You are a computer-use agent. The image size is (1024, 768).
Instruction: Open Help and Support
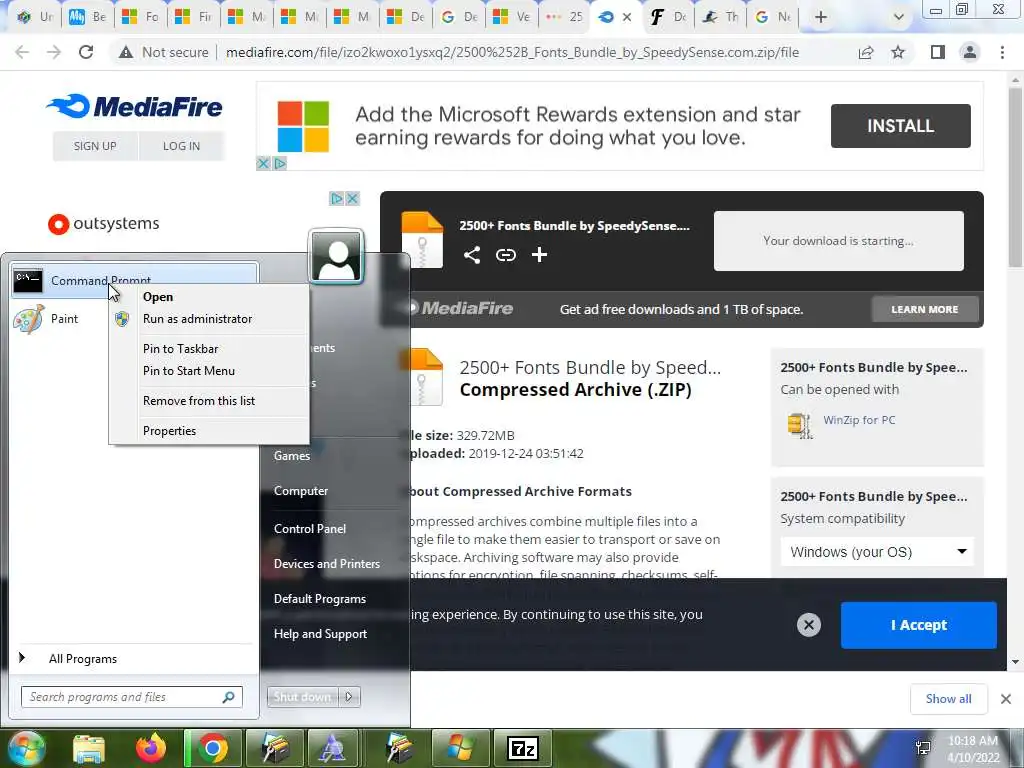pos(320,634)
